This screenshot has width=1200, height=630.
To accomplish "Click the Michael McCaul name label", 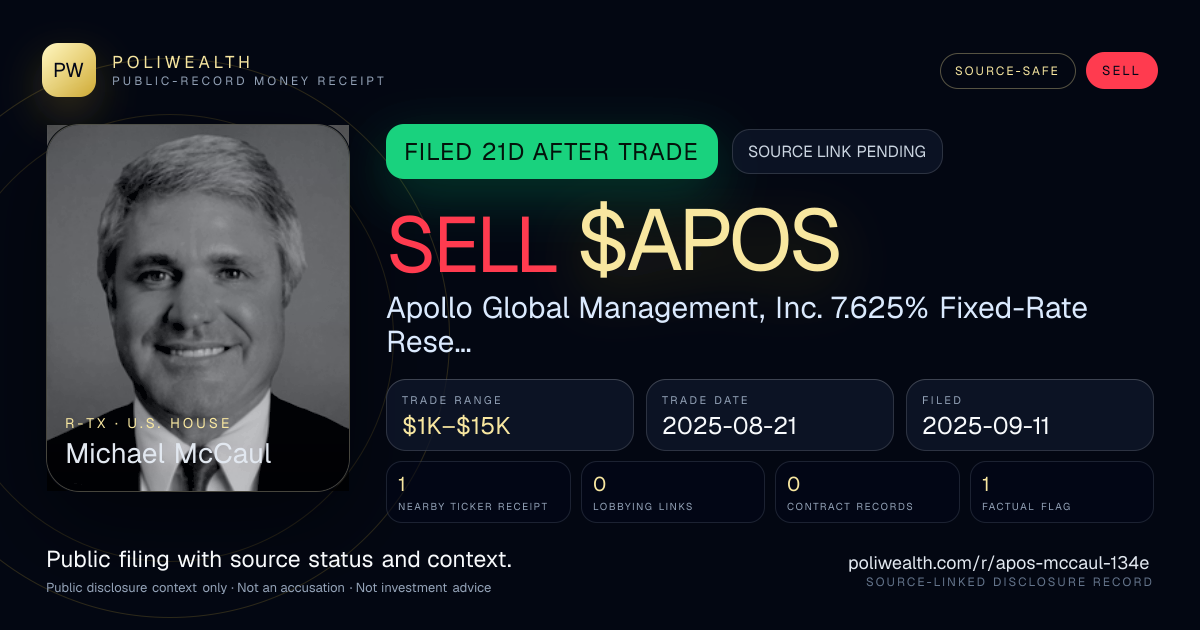I will pyautogui.click(x=168, y=453).
